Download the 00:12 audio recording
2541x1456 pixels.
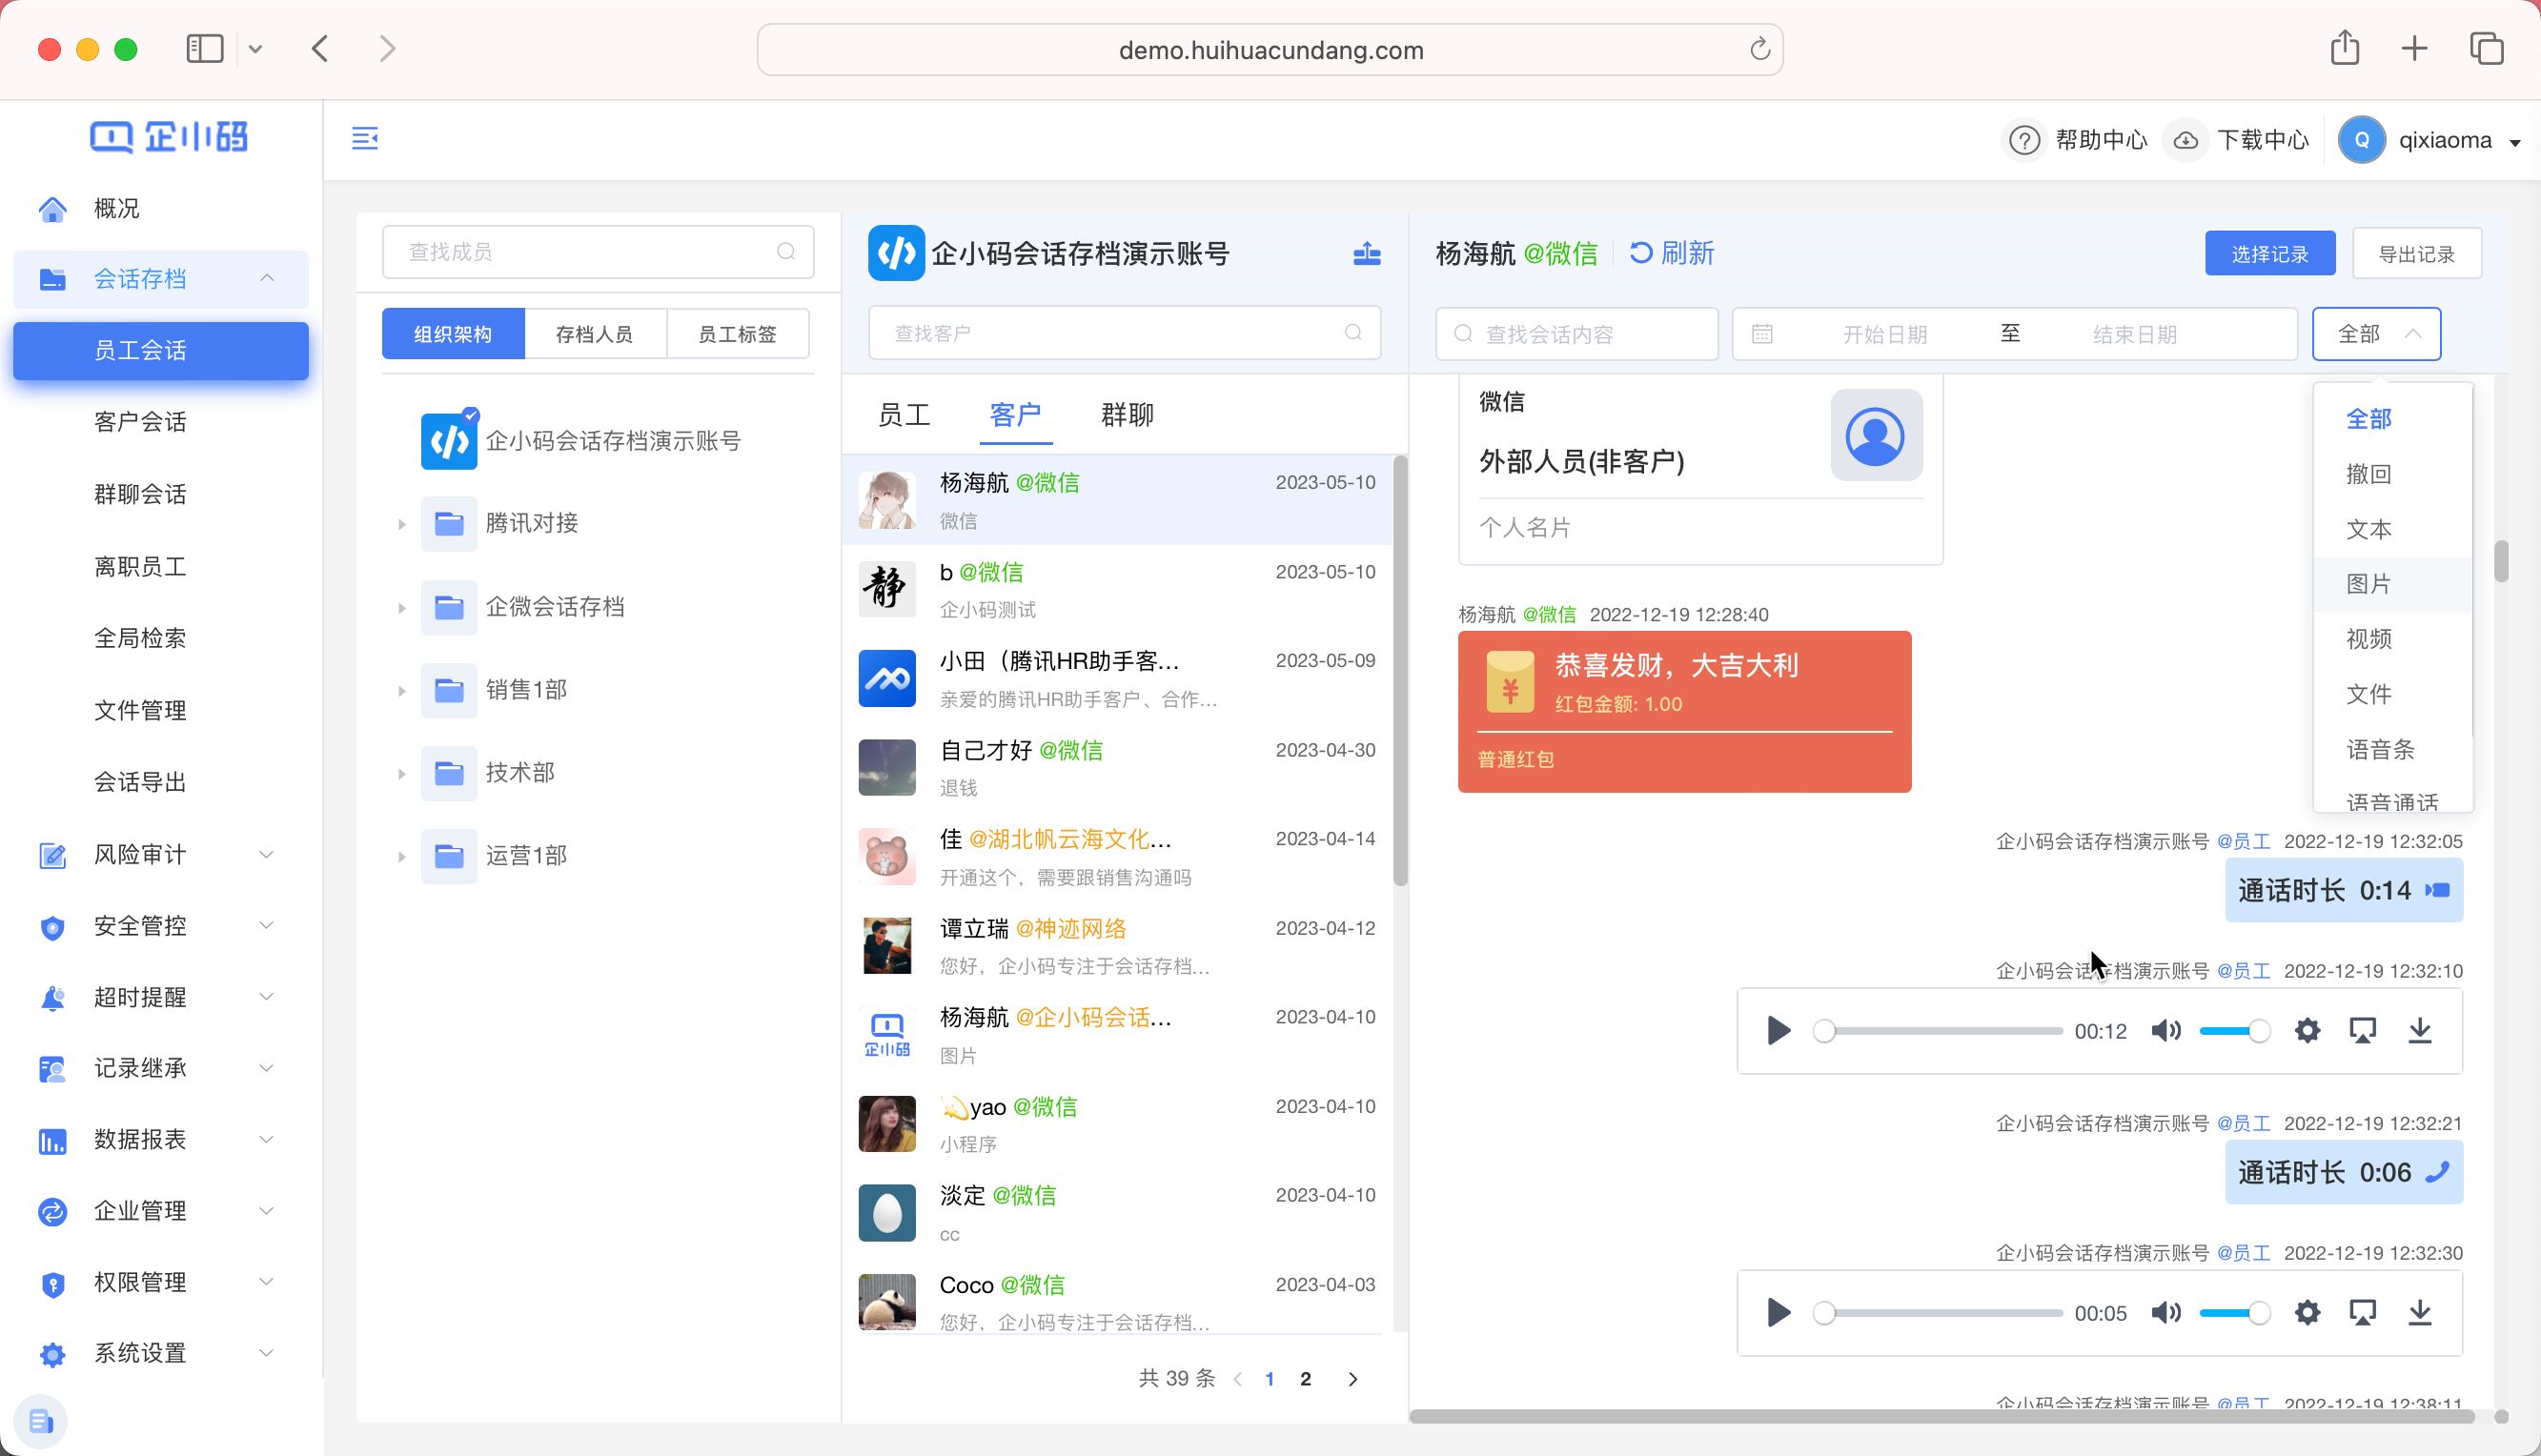point(2420,1031)
